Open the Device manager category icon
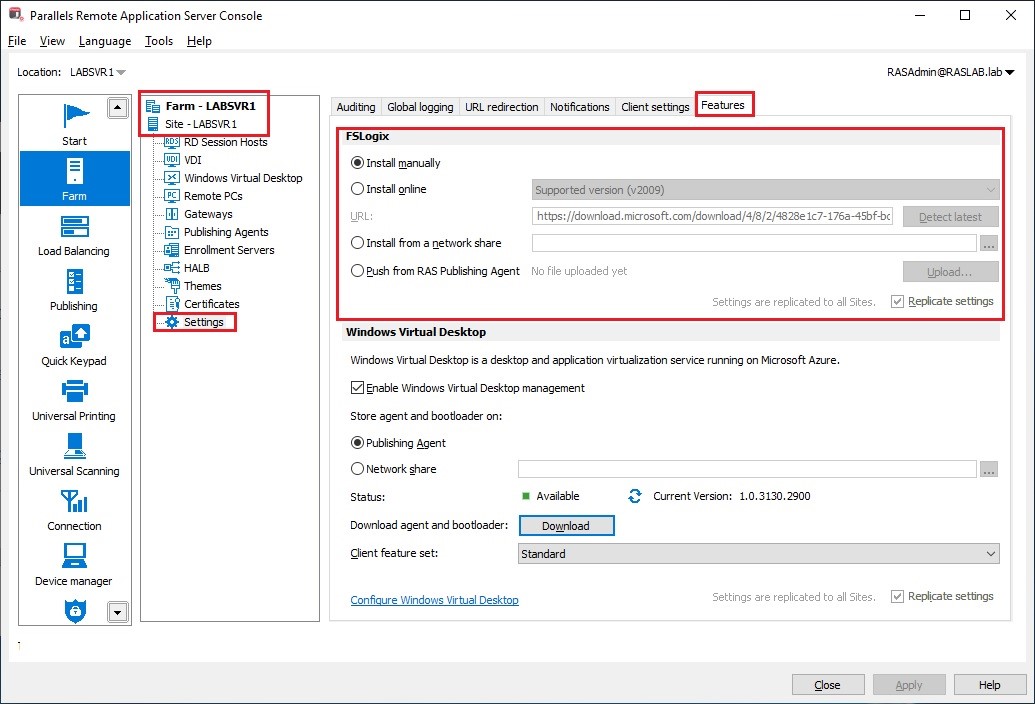1035x704 pixels. pyautogui.click(x=75, y=556)
